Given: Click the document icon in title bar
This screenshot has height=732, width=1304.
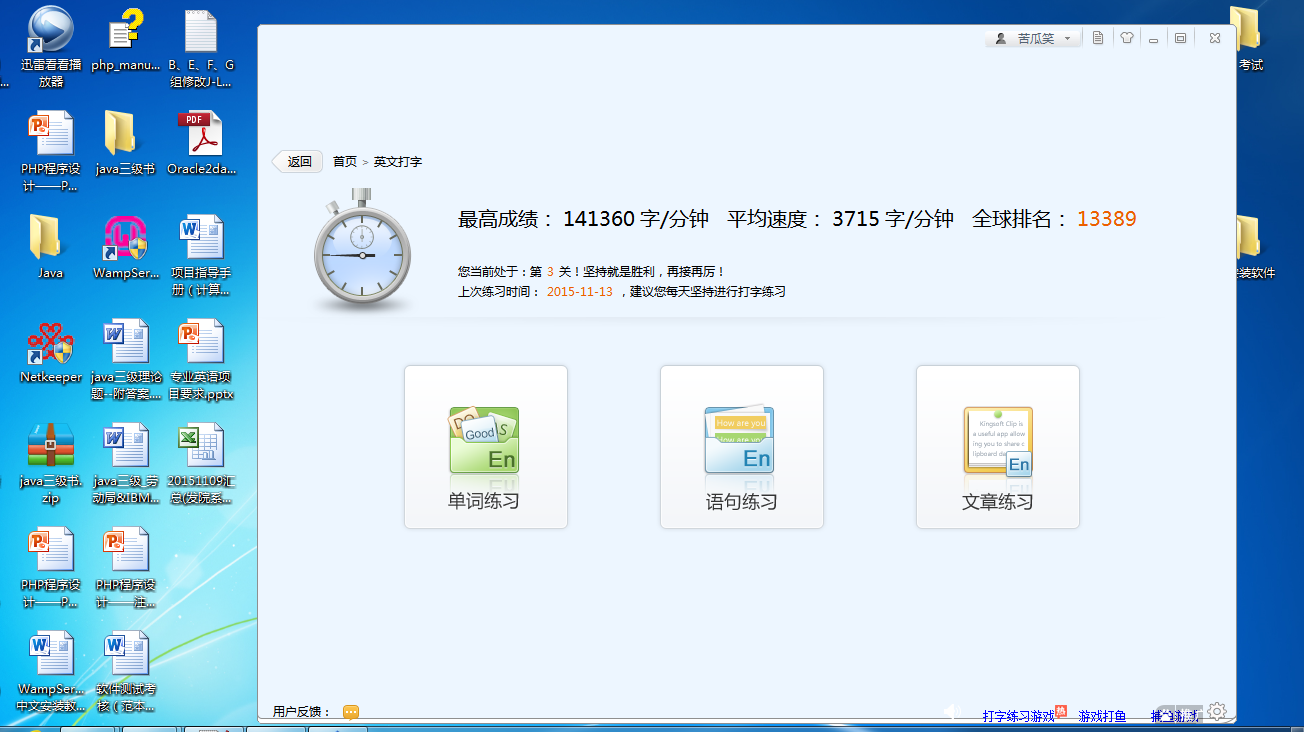Looking at the screenshot, I should [1098, 38].
